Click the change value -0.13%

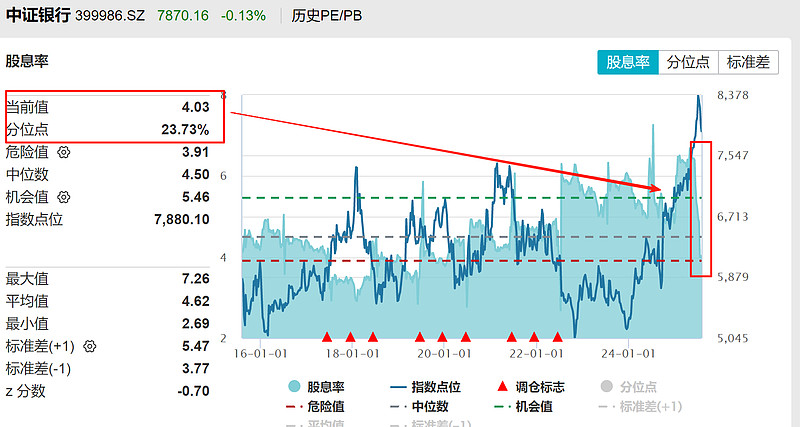coord(243,16)
